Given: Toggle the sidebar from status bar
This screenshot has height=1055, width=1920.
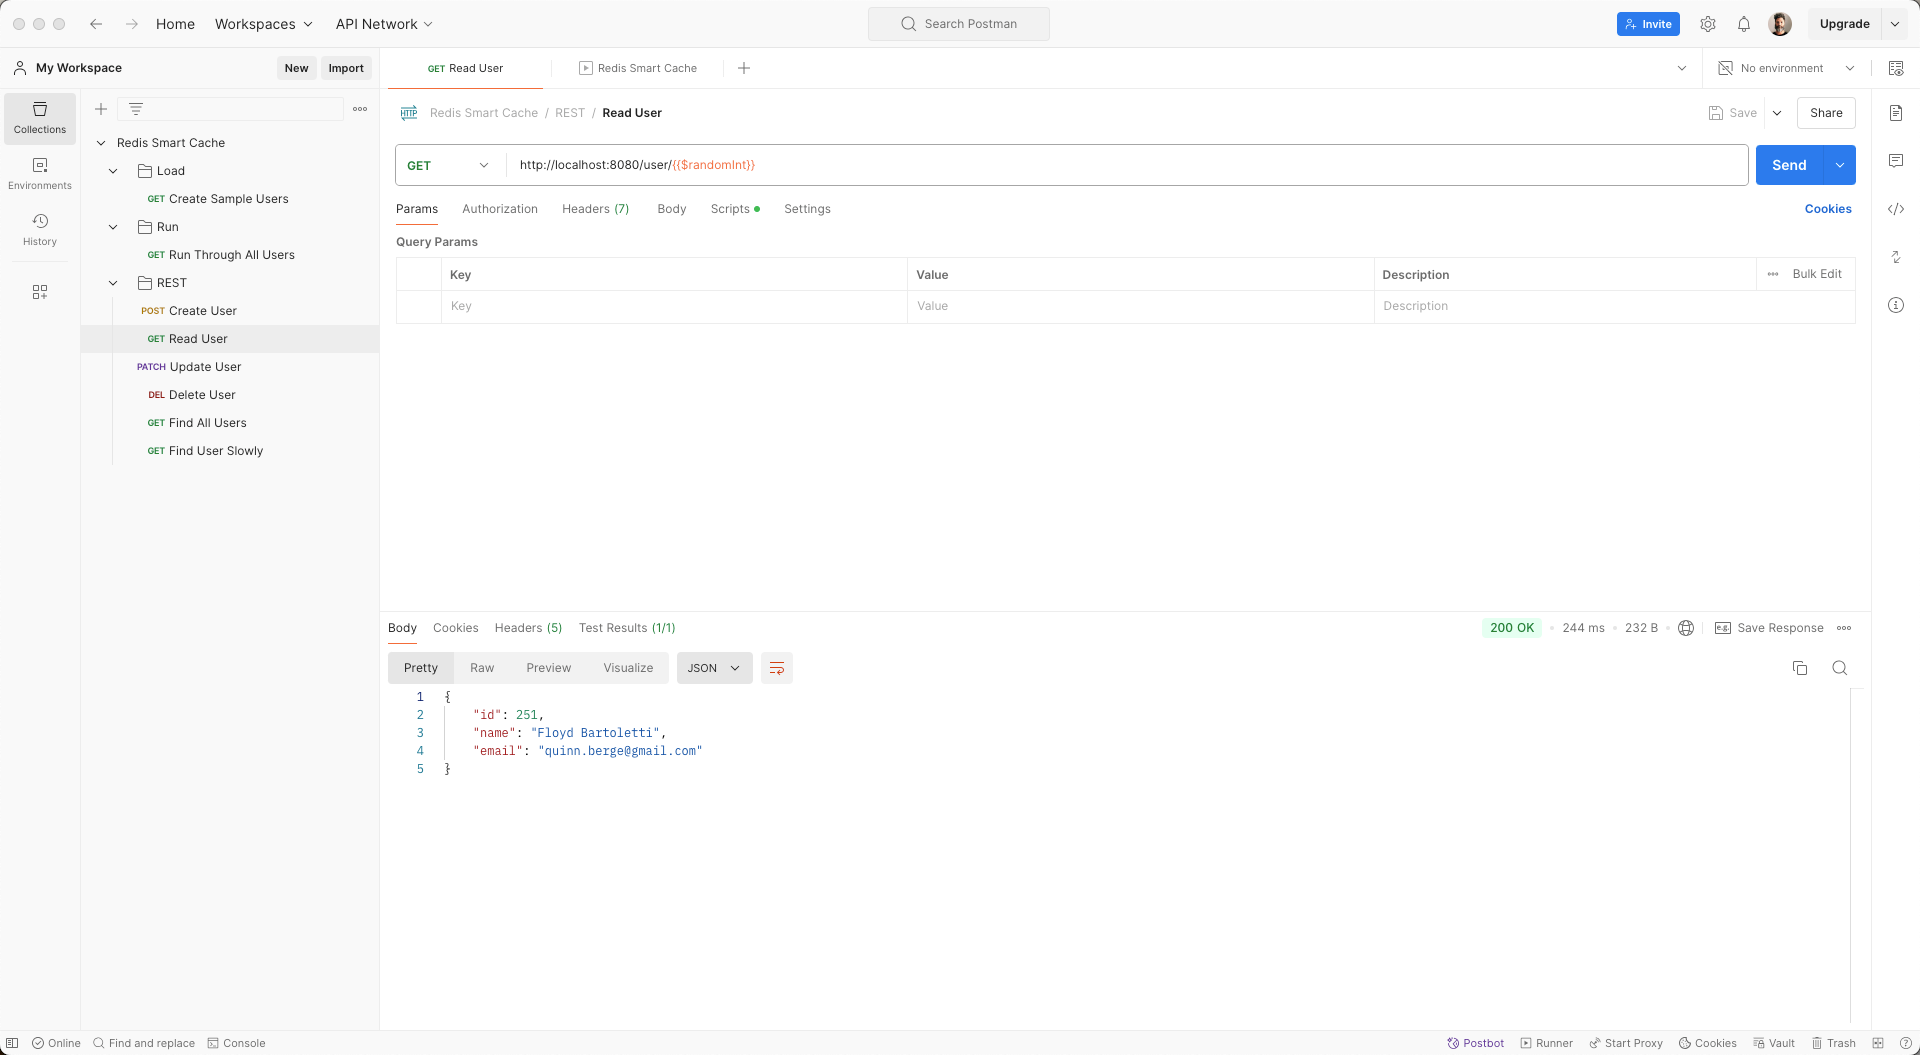Looking at the screenshot, I should [12, 1043].
